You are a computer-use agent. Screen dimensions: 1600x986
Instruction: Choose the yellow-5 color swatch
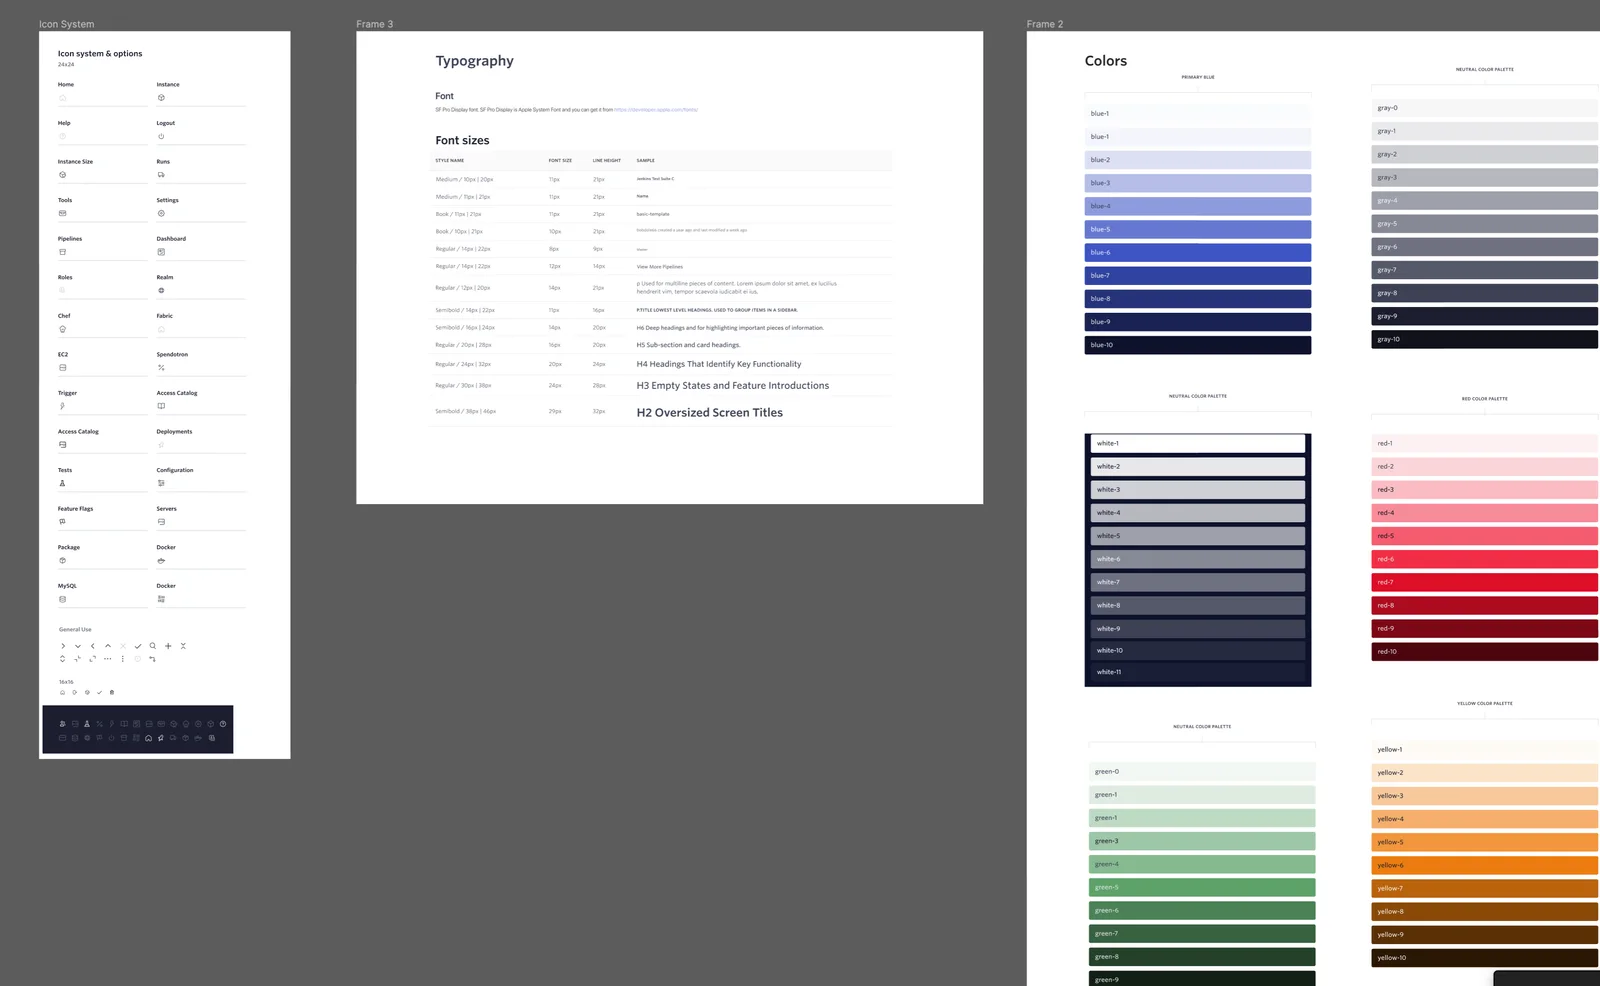tap(1485, 842)
